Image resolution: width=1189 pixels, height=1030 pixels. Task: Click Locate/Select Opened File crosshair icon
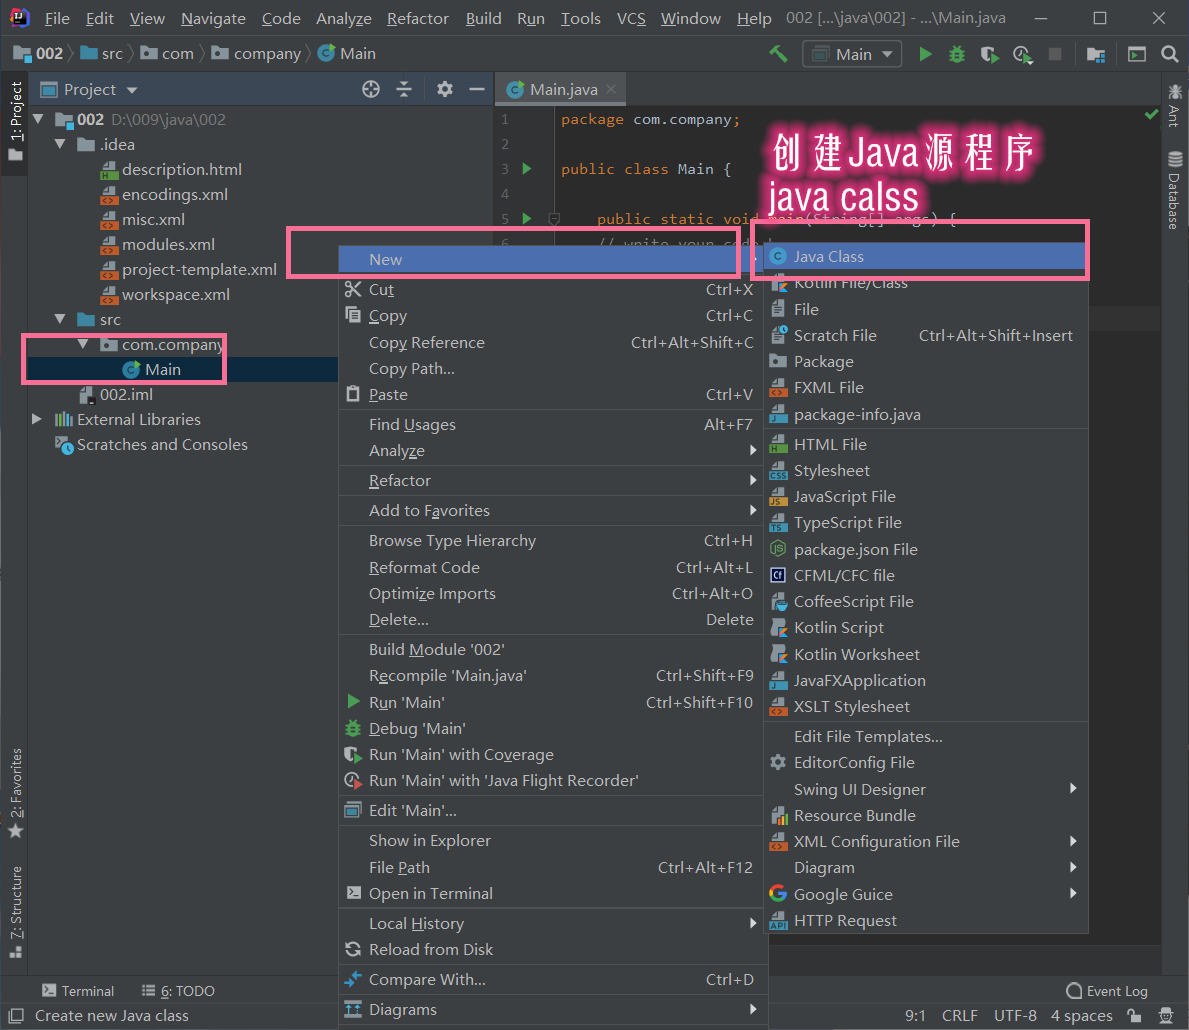[371, 89]
